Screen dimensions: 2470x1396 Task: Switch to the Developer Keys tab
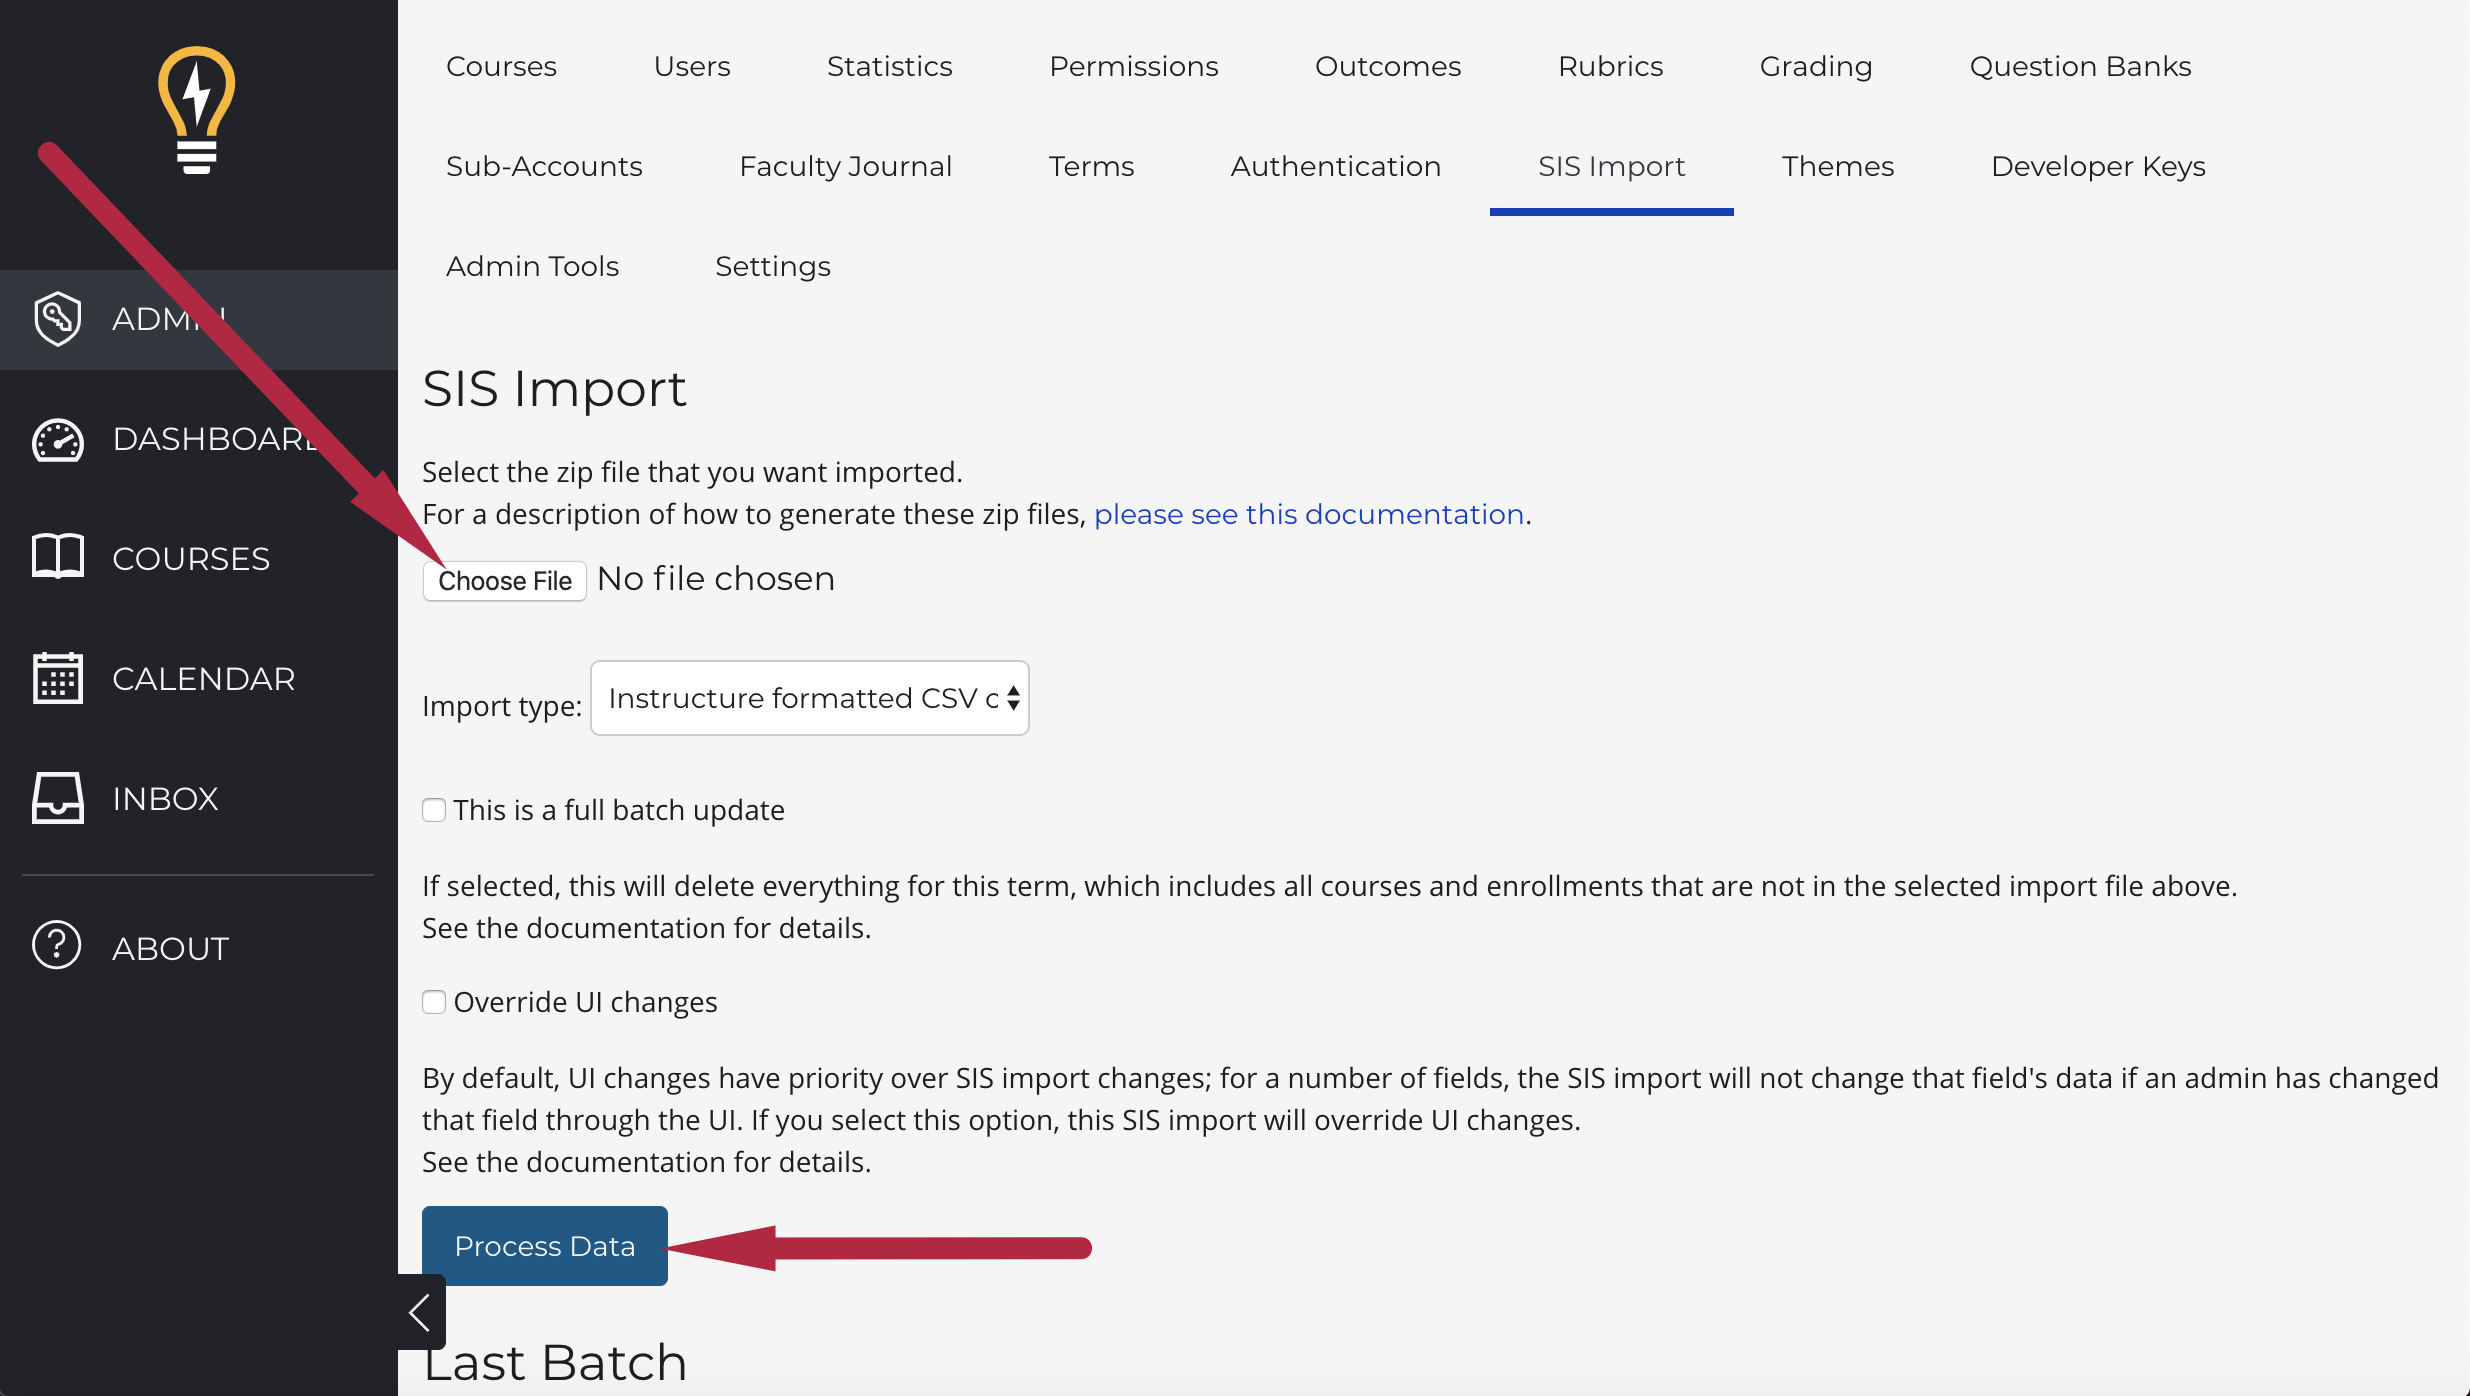(x=2098, y=166)
